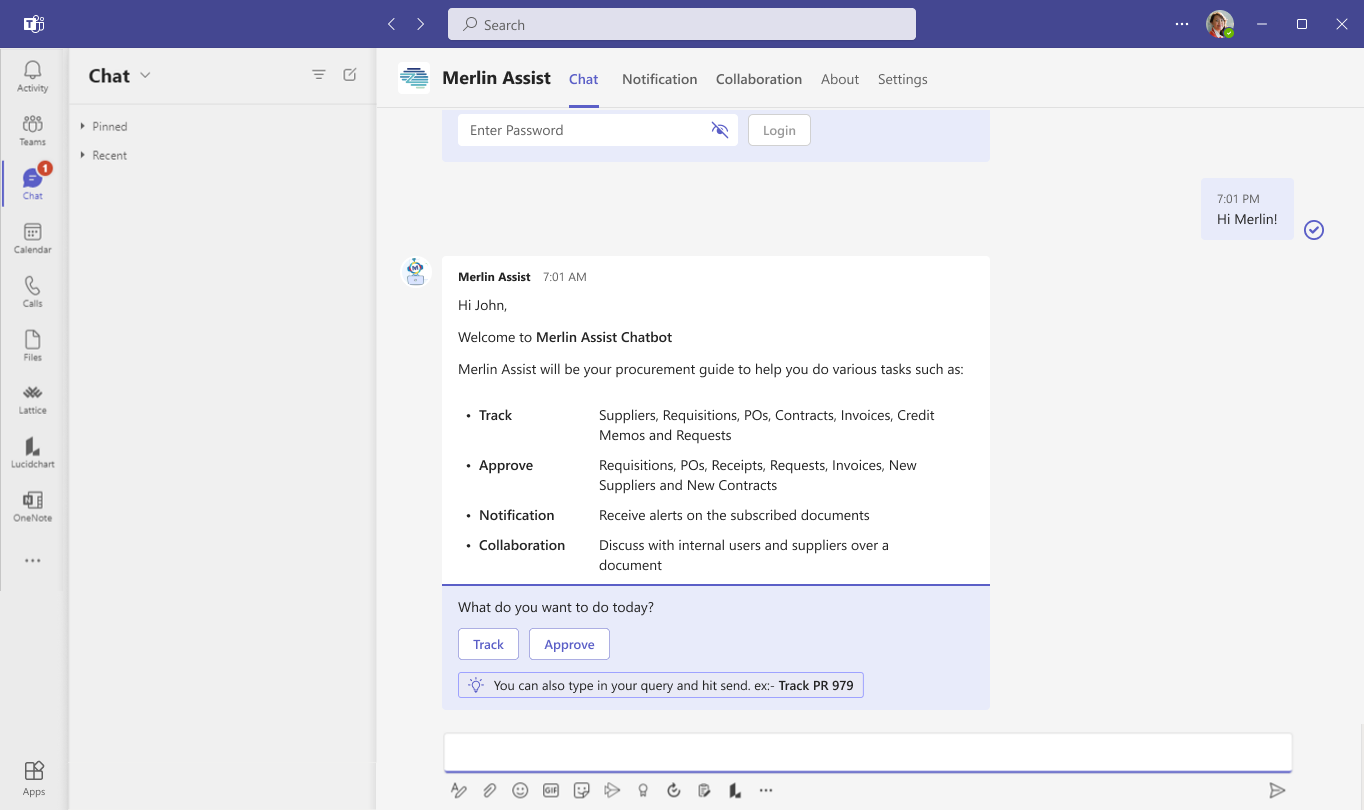This screenshot has width=1364, height=810.
Task: Open Settings and more ellipsis in title bar
Action: [x=1182, y=24]
